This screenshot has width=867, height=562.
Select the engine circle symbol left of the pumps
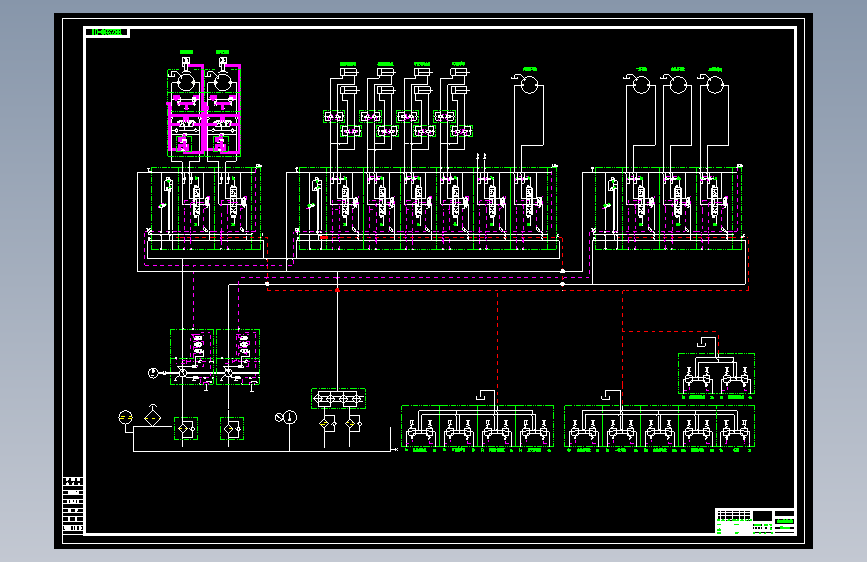[153, 373]
